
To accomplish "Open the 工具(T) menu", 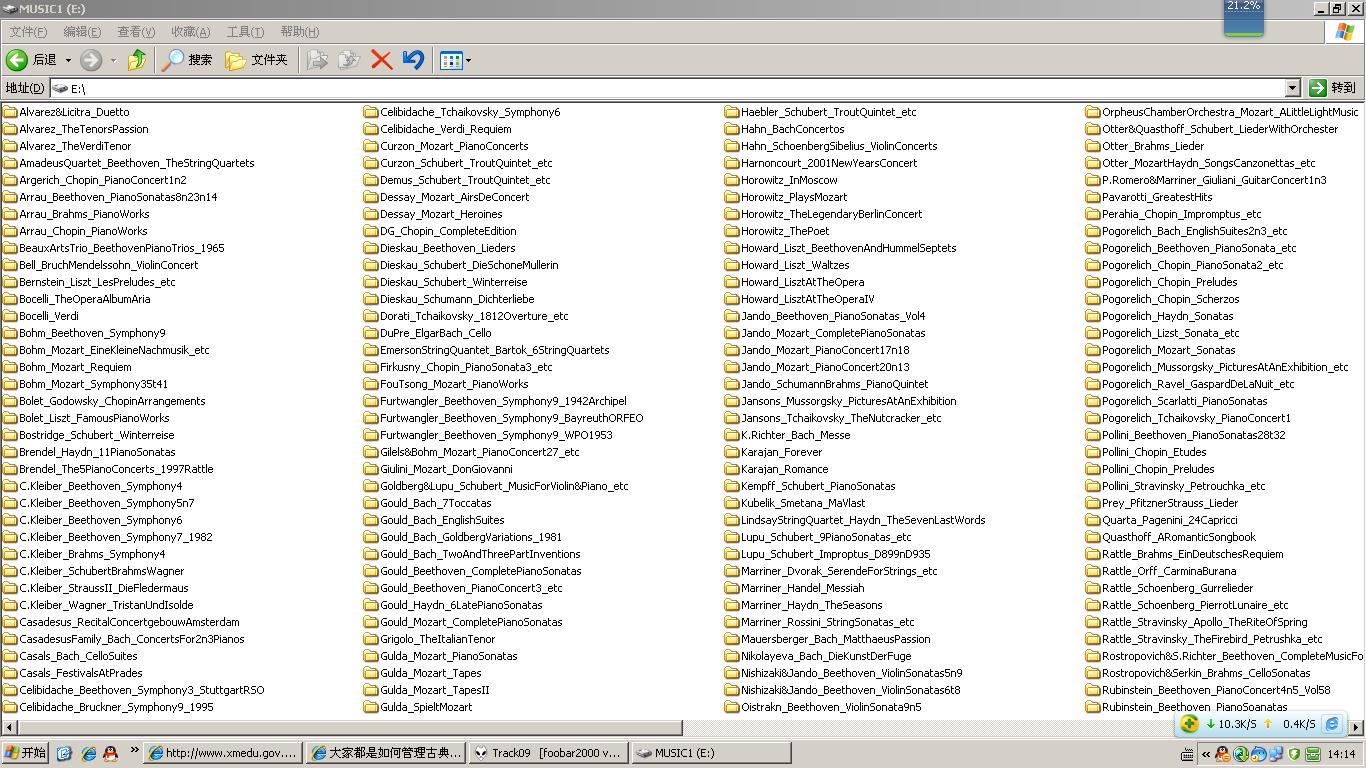I will (x=245, y=32).
